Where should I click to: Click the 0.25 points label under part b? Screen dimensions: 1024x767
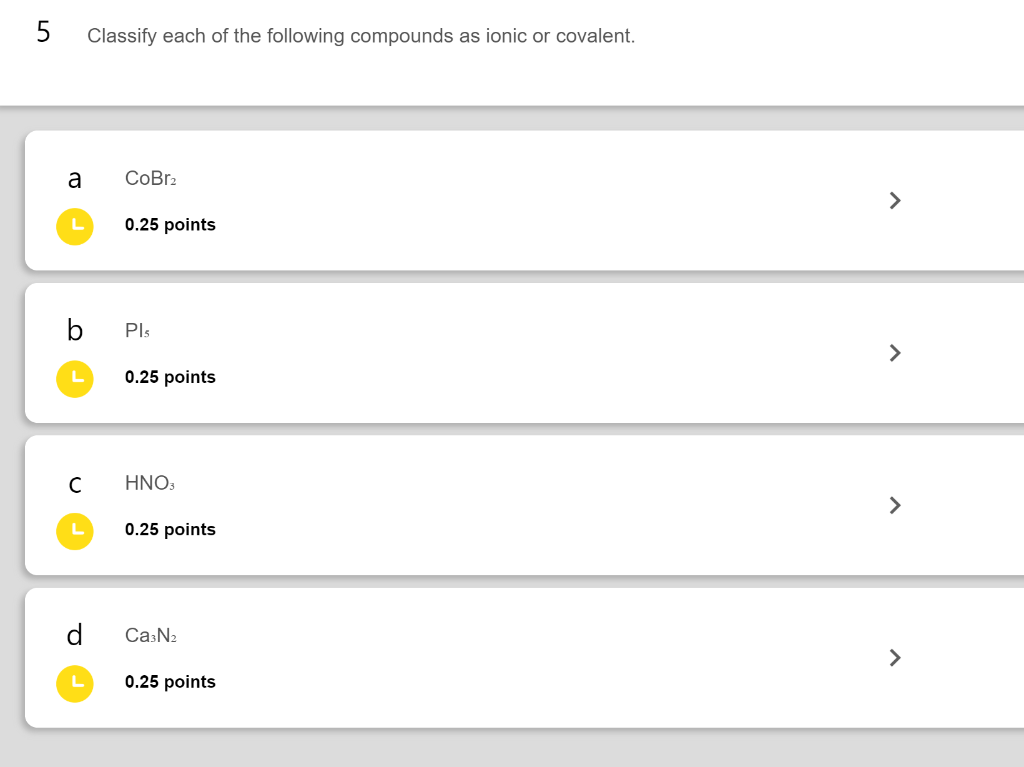(170, 377)
